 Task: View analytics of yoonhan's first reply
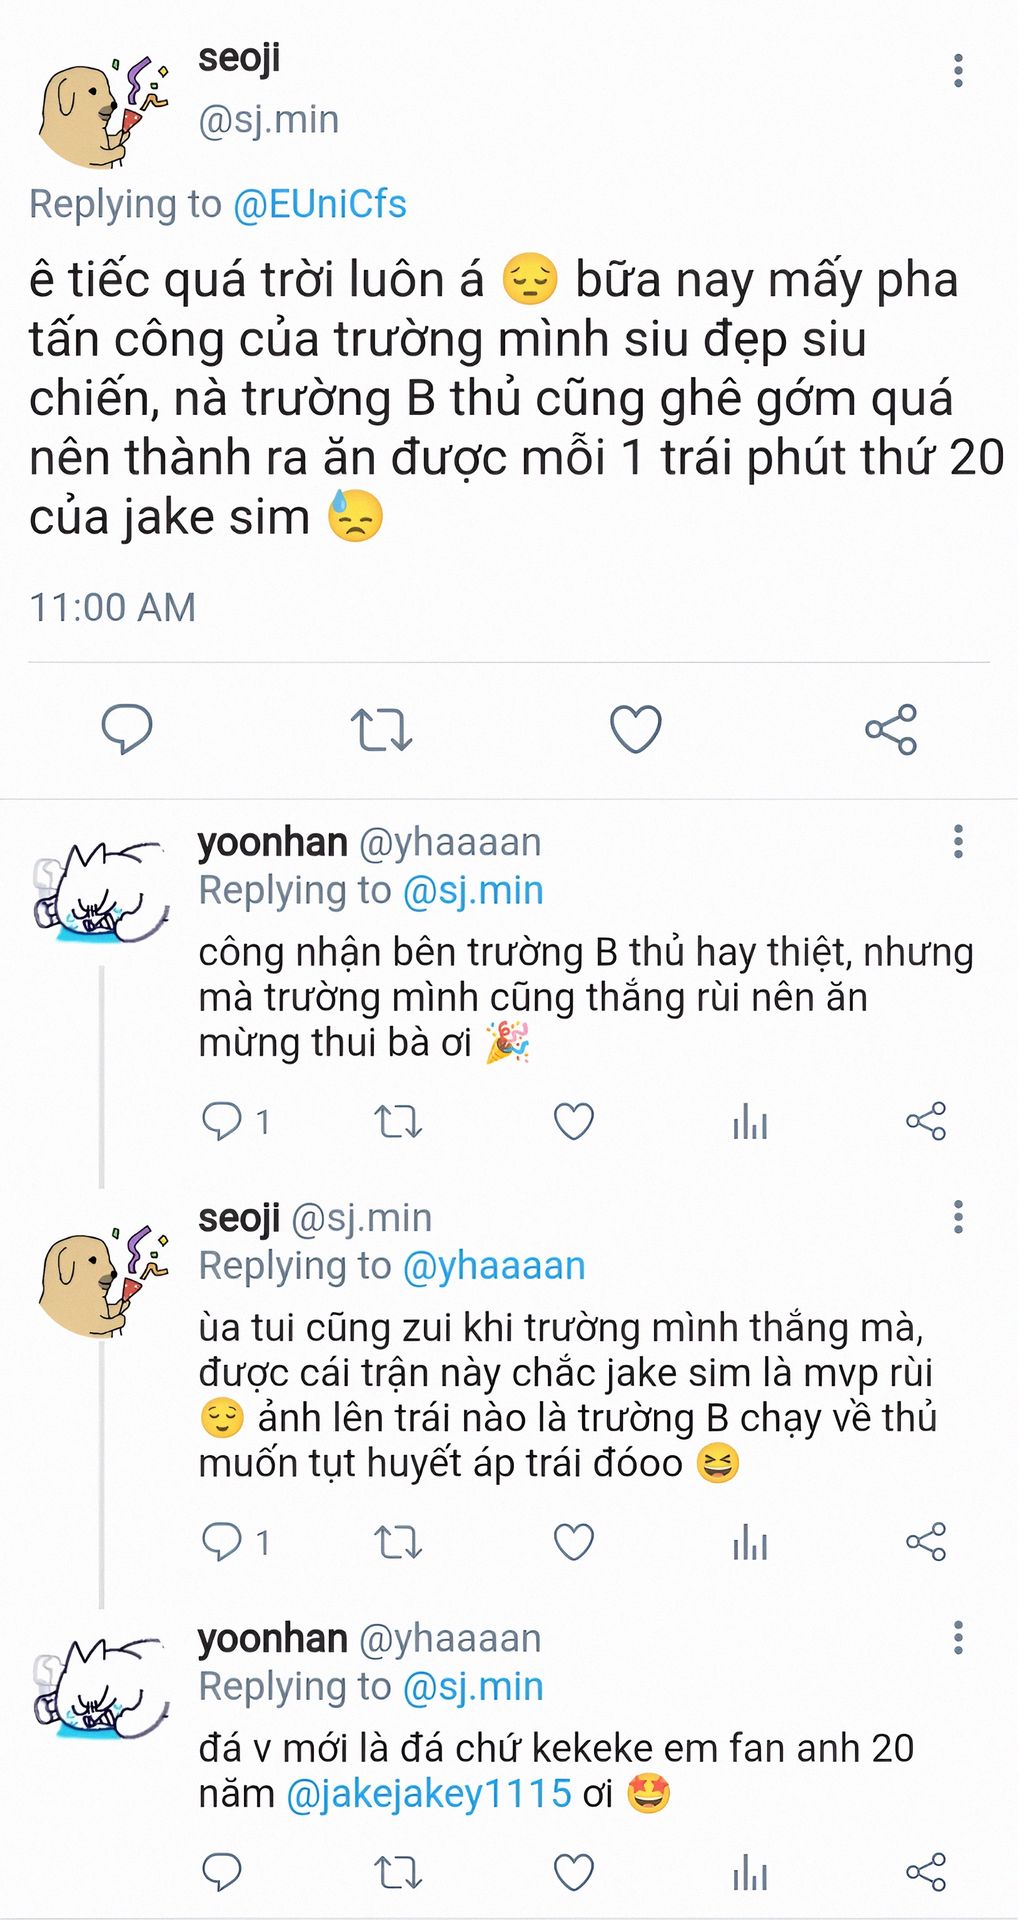coord(750,1122)
